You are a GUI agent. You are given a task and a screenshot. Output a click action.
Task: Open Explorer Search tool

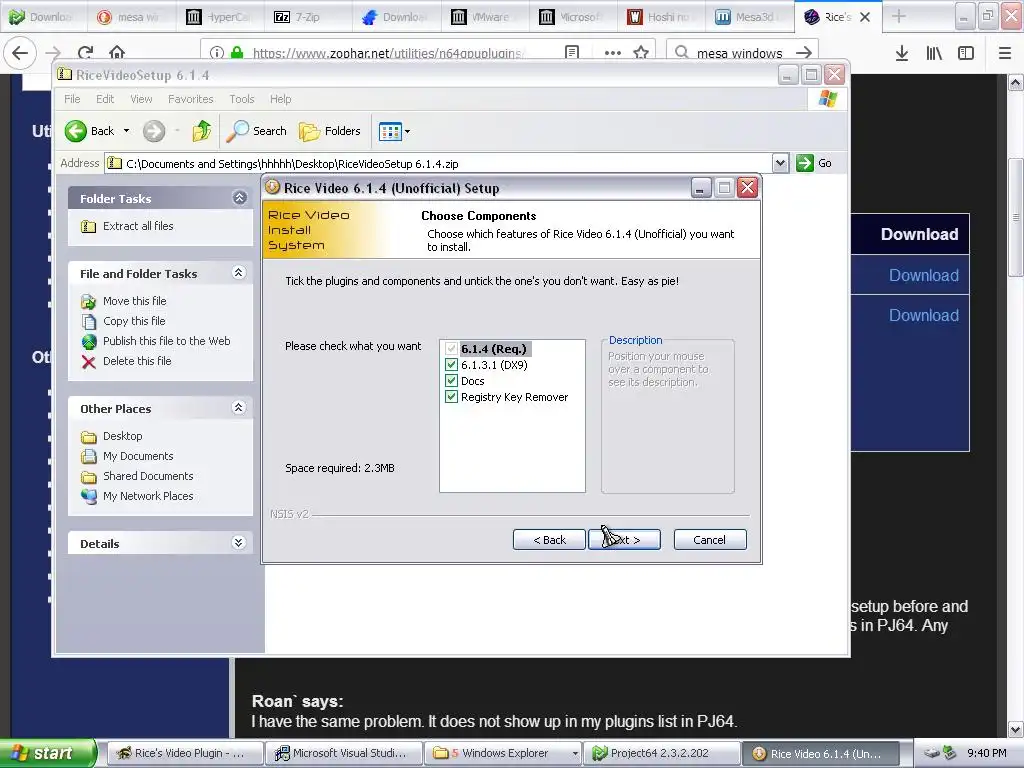256,131
